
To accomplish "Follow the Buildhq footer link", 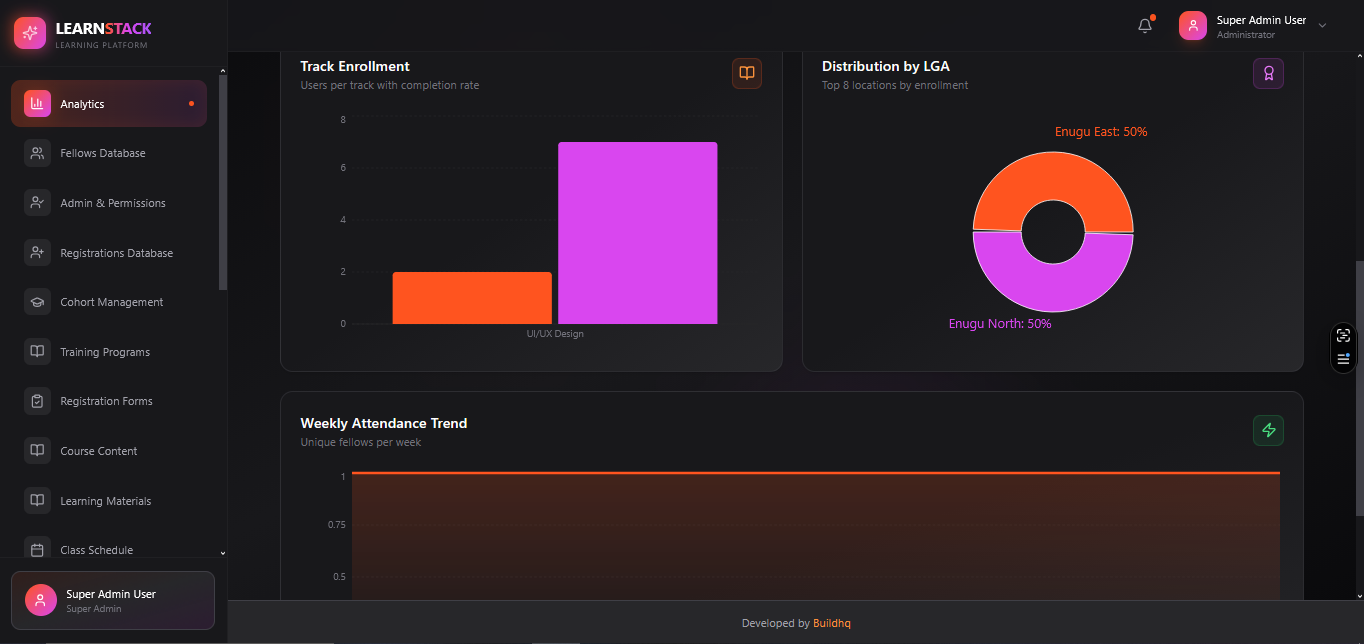I will [x=831, y=623].
